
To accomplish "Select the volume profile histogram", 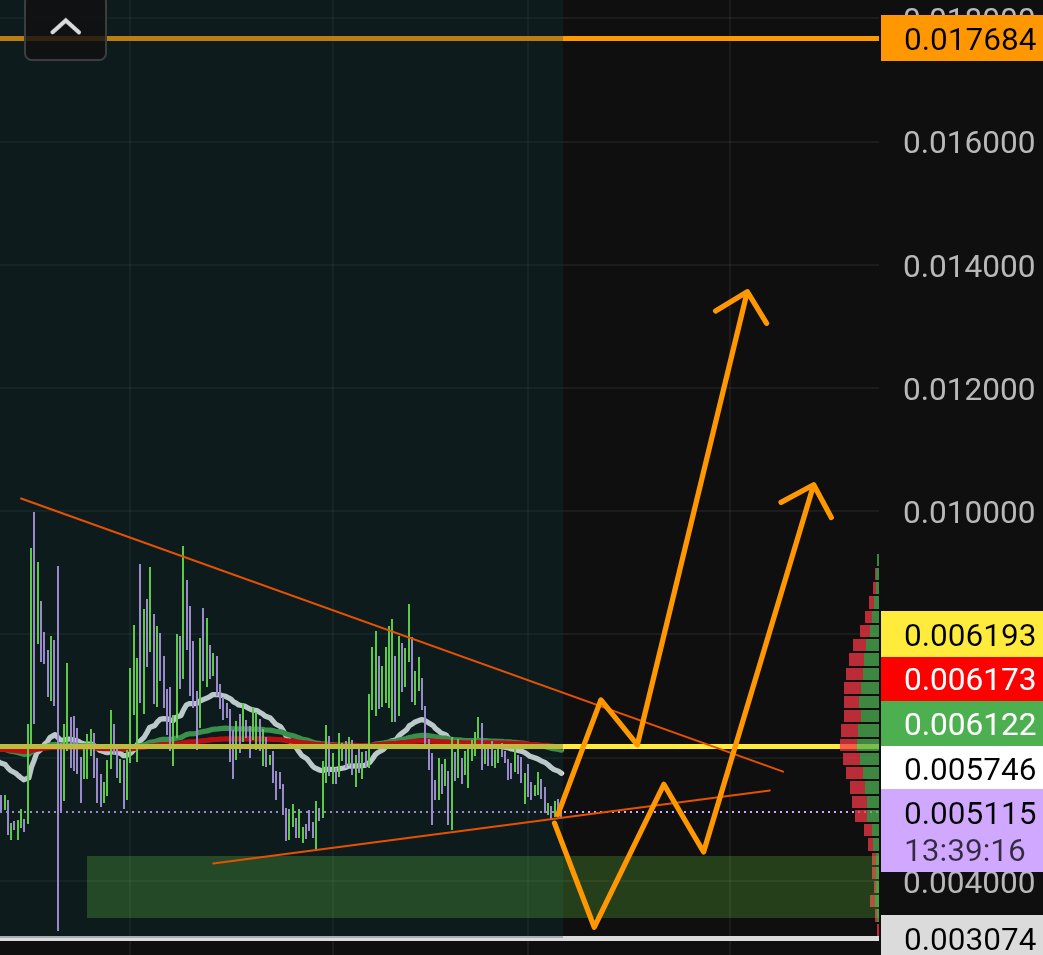I will pyautogui.click(x=860, y=745).
